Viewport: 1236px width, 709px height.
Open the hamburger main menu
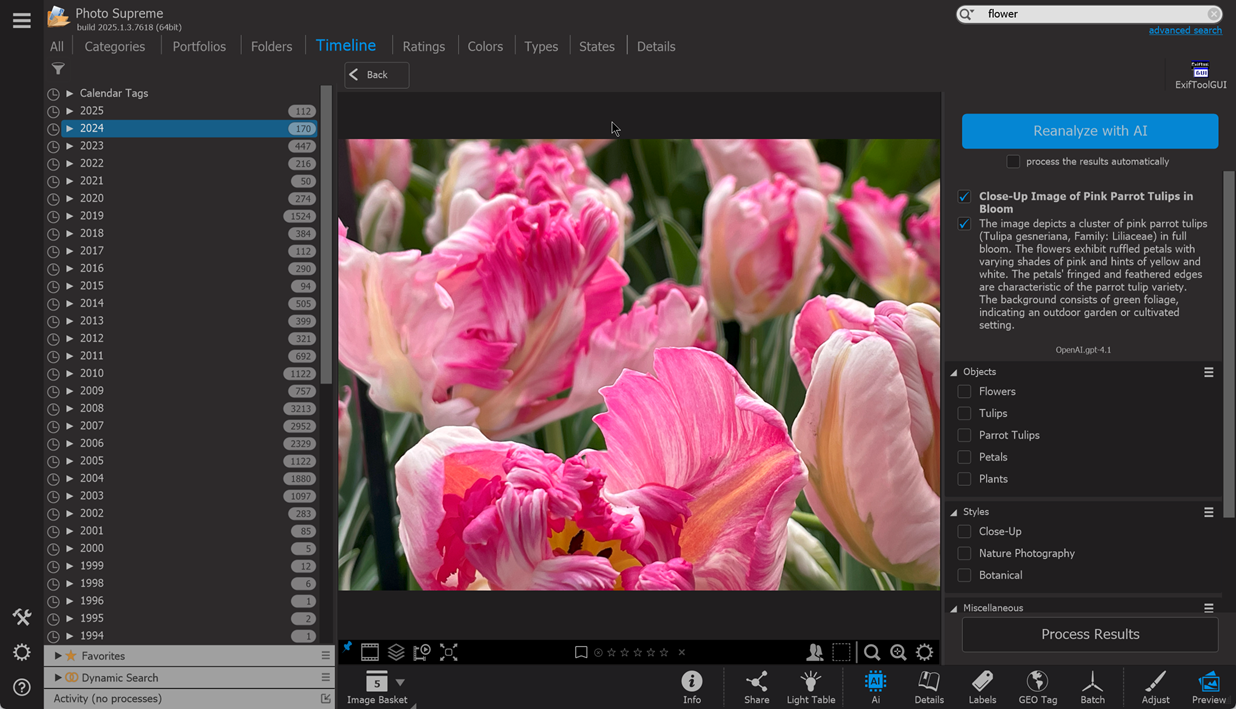[x=21, y=20]
